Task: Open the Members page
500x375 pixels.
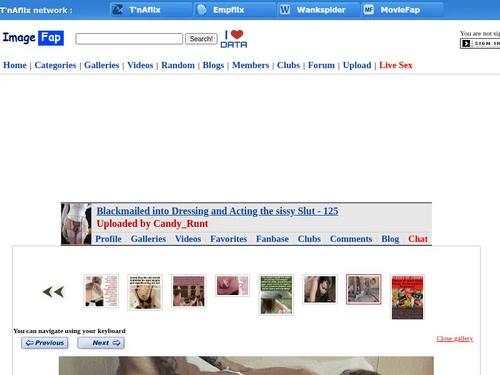Action: (x=251, y=65)
